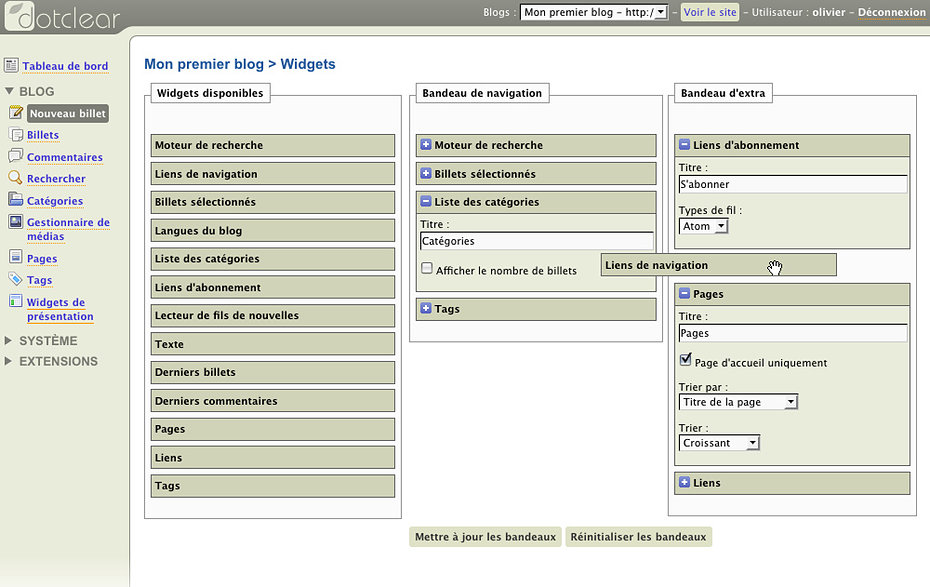The height and width of the screenshot is (587, 930).
Task: Click Mettre à jour les bandeaux button
Action: (x=485, y=537)
